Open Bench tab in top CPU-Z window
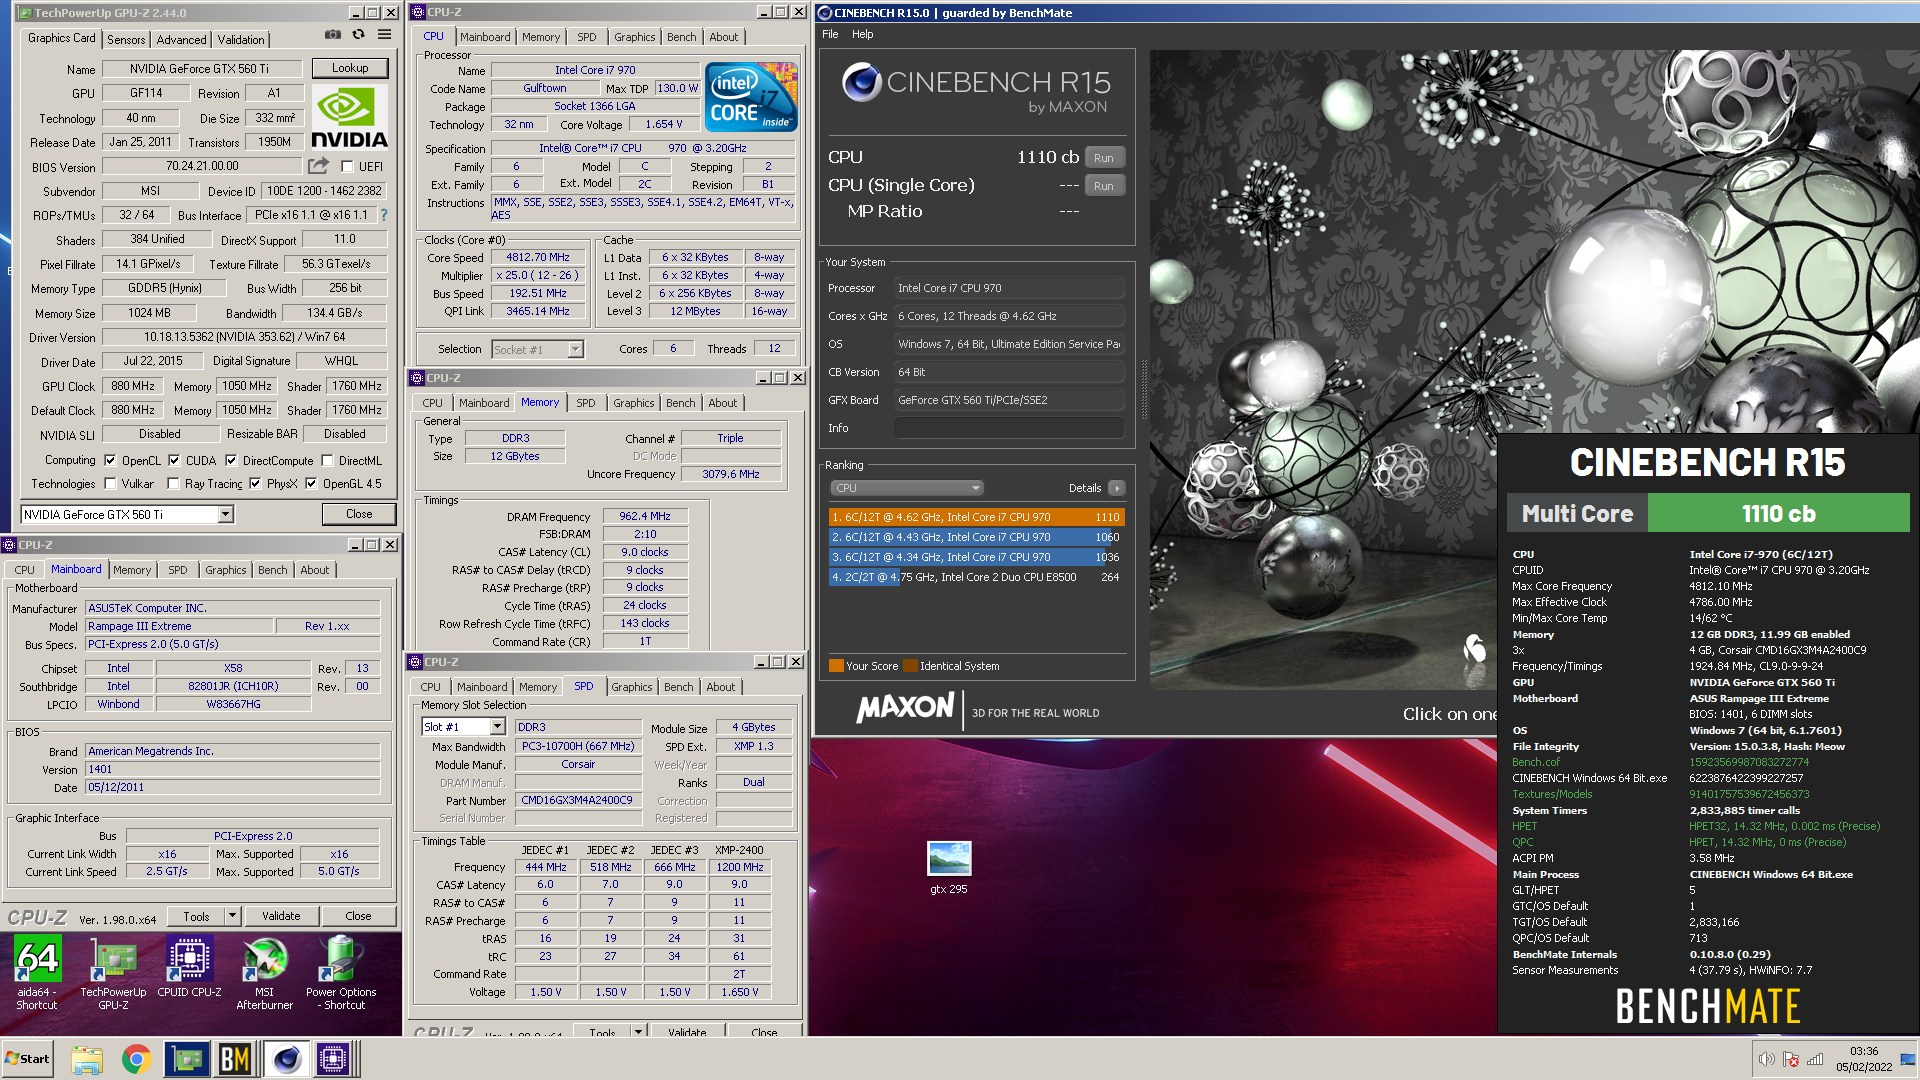This screenshot has width=1920, height=1080. [x=682, y=37]
